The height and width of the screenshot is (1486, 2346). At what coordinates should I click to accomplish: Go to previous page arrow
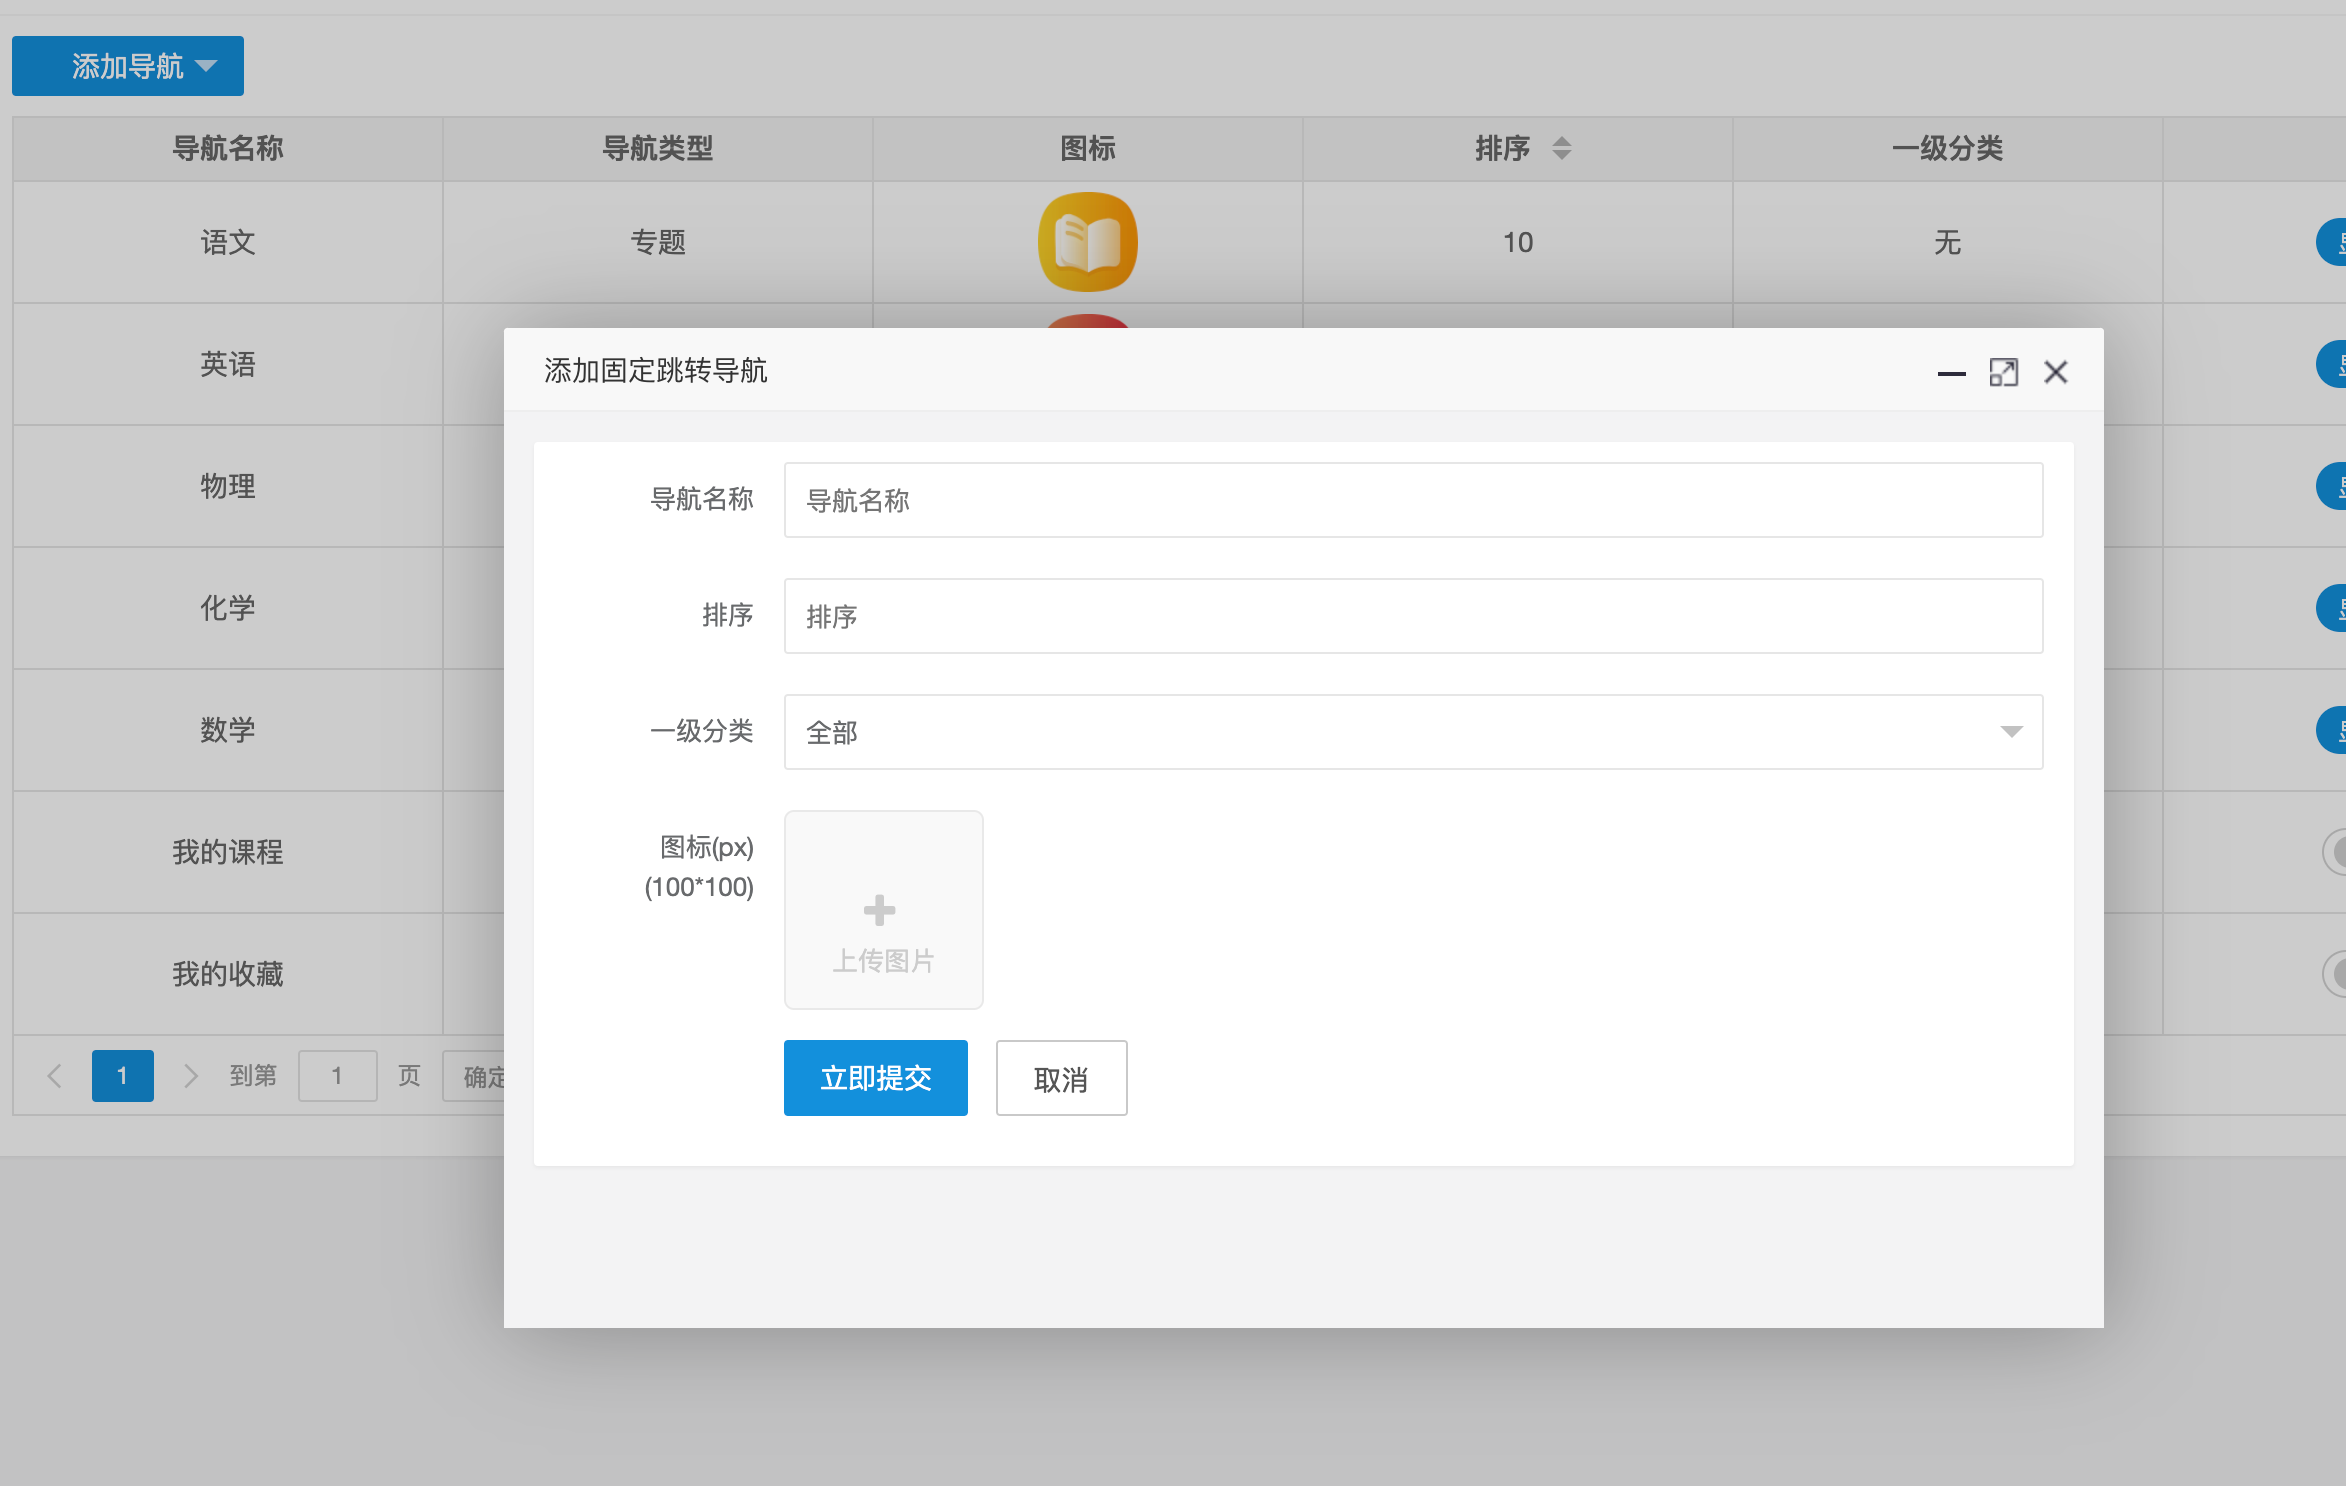(55, 1076)
